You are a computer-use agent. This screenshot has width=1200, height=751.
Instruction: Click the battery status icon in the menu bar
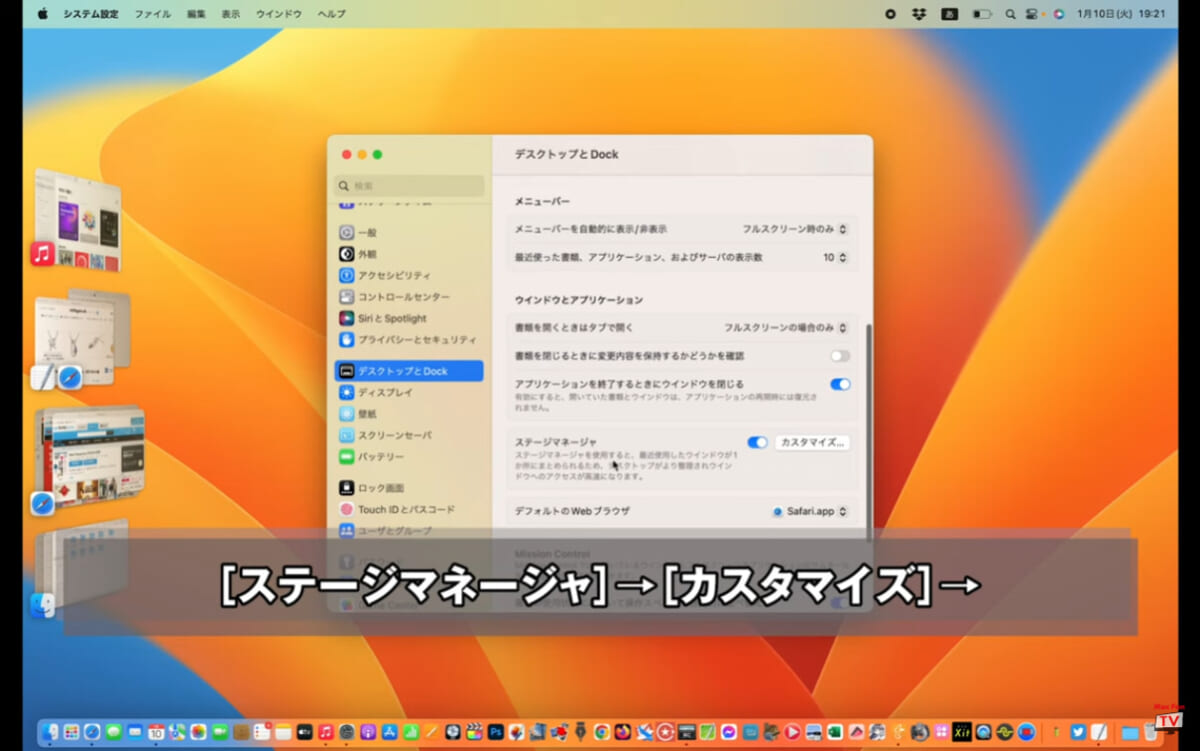[982, 14]
